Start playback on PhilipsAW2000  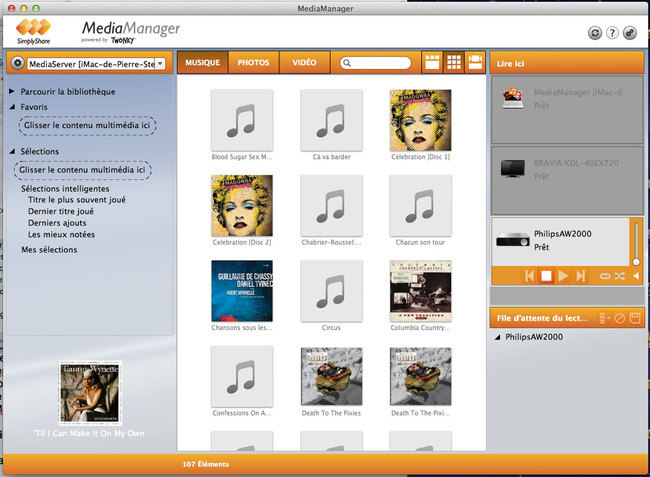click(563, 276)
